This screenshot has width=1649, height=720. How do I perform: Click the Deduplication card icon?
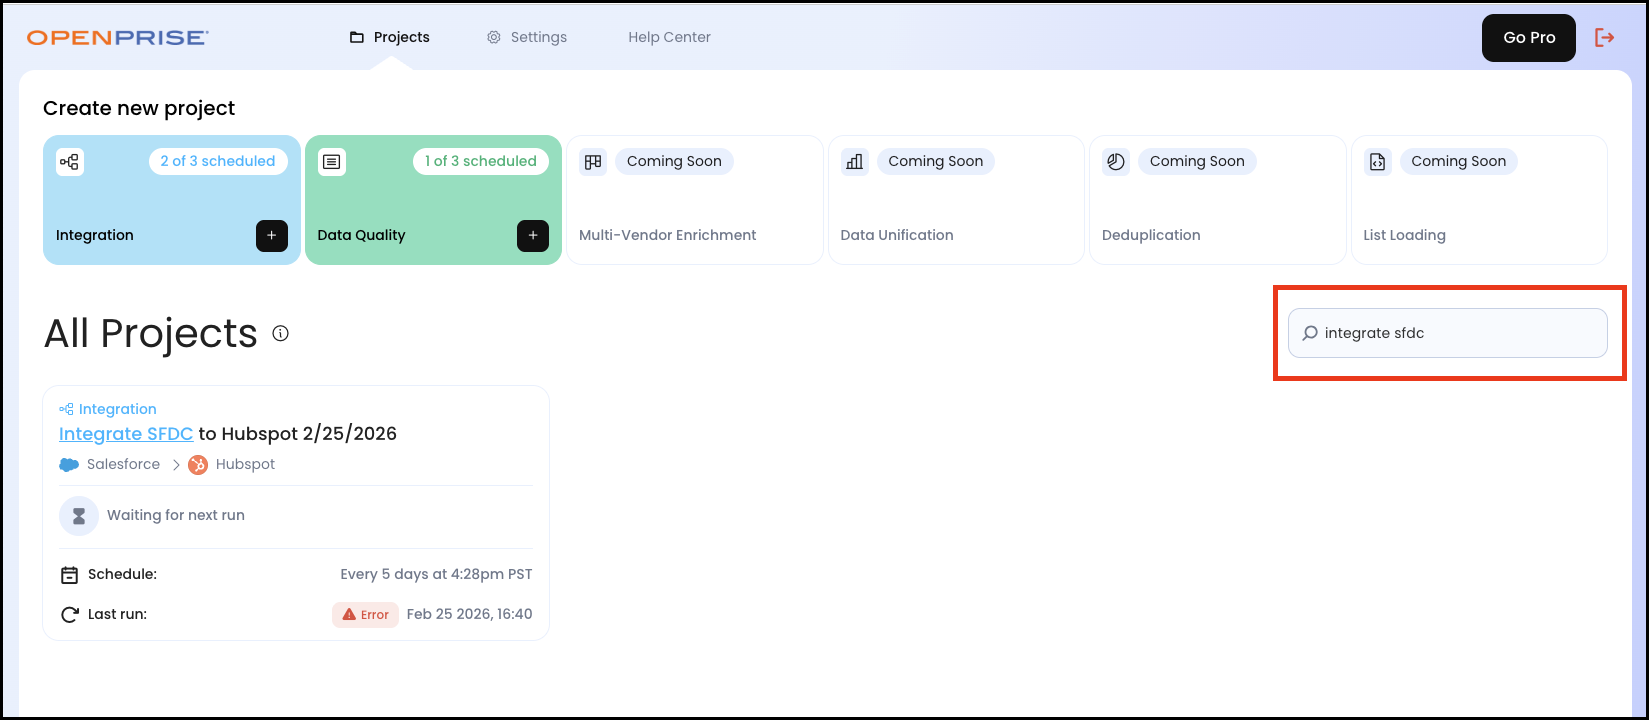pyautogui.click(x=1116, y=162)
